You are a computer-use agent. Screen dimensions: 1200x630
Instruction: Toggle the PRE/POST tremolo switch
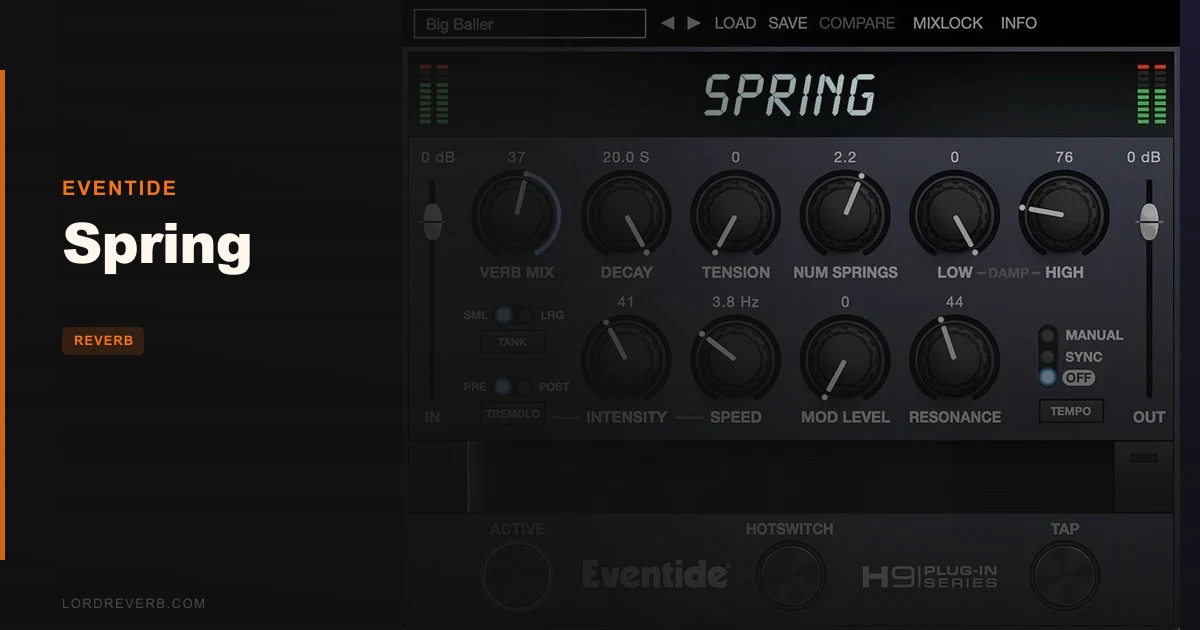(514, 387)
